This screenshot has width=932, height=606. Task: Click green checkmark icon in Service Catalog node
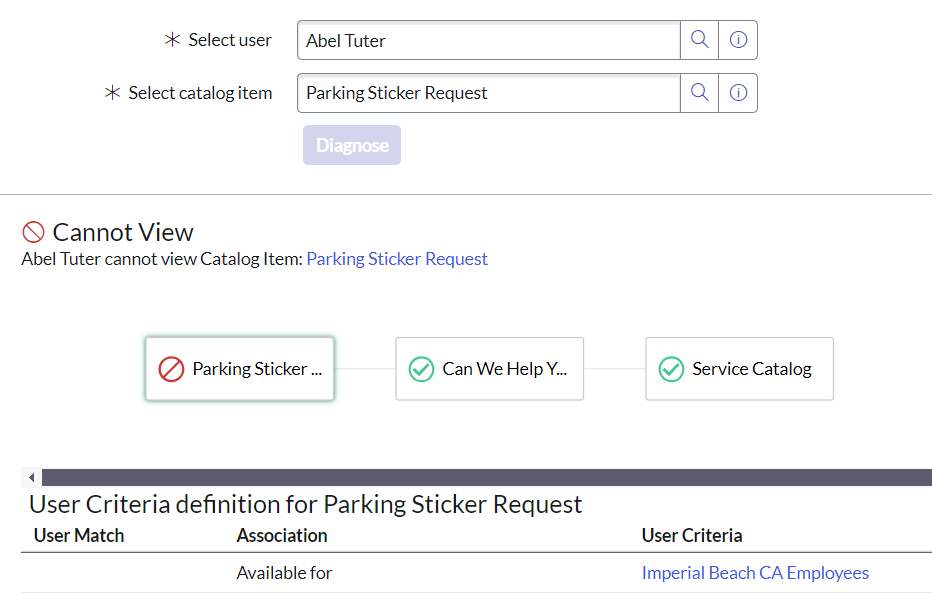[x=671, y=369]
